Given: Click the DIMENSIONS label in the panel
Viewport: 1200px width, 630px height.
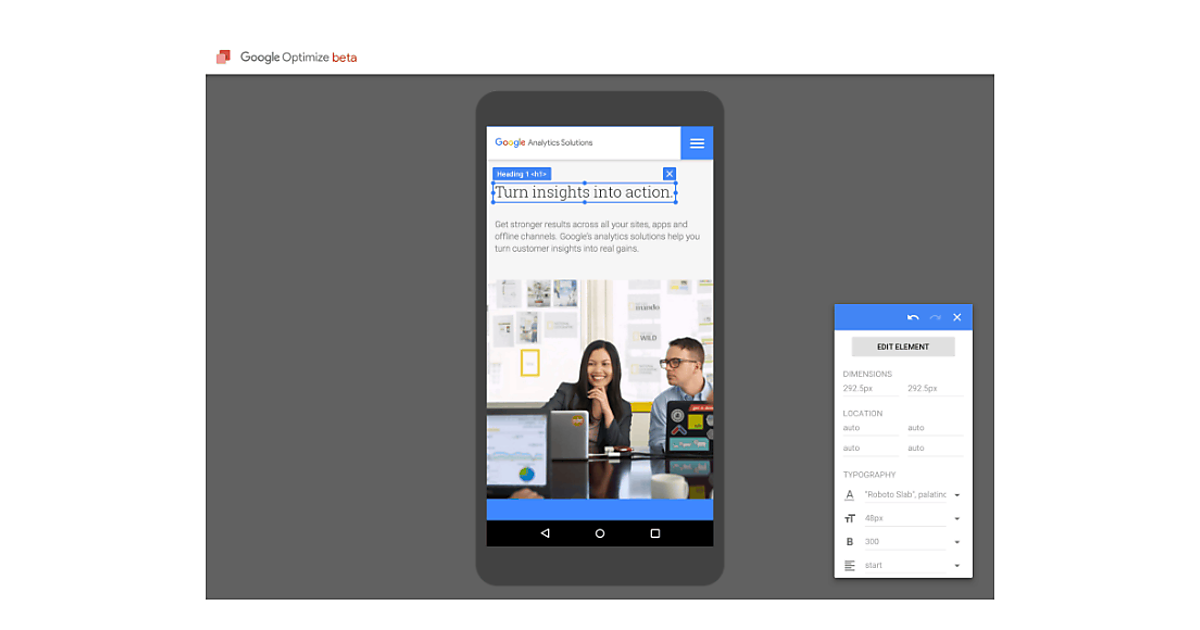Looking at the screenshot, I should point(867,374).
